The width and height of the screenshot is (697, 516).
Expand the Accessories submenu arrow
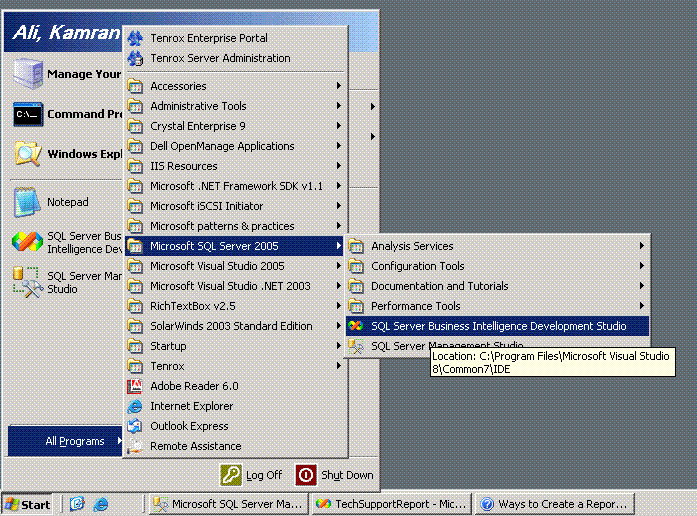click(339, 85)
